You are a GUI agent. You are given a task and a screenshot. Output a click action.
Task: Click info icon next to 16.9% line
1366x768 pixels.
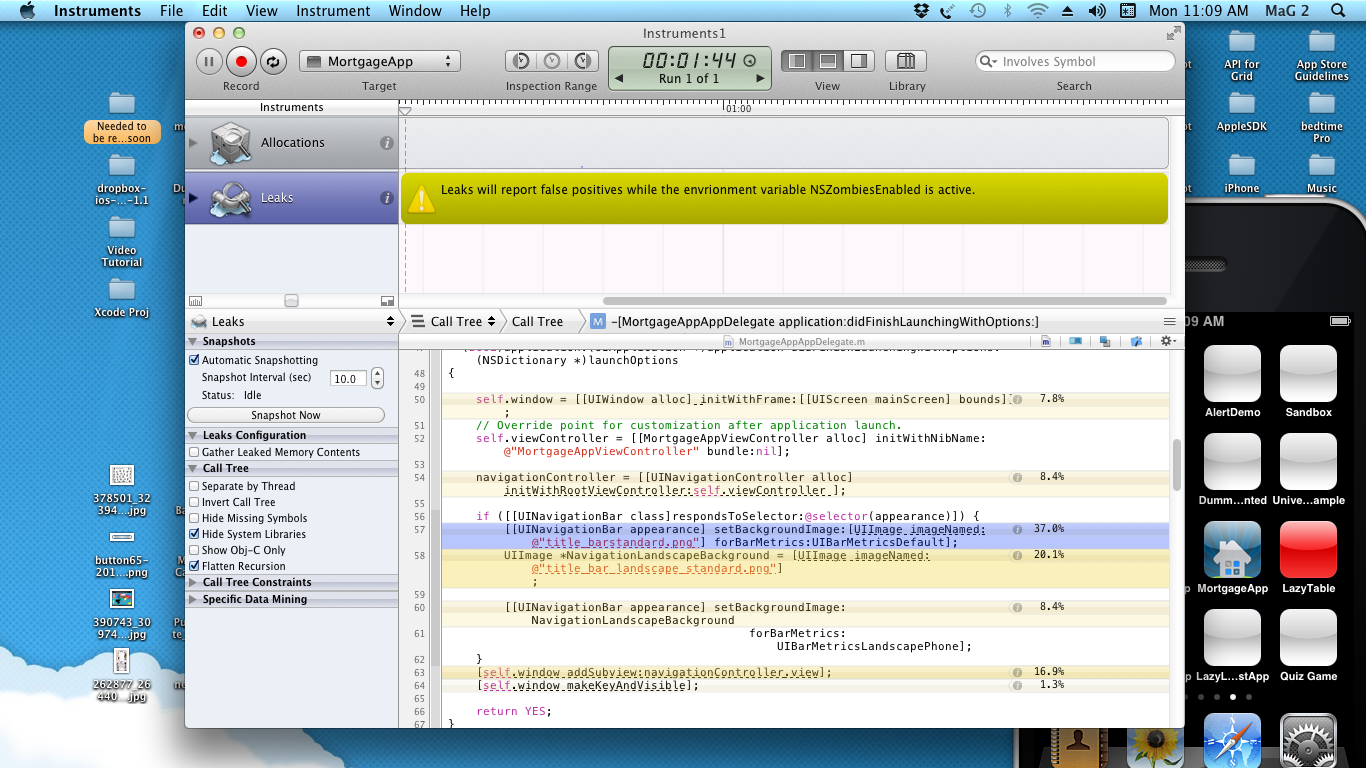point(1017,672)
